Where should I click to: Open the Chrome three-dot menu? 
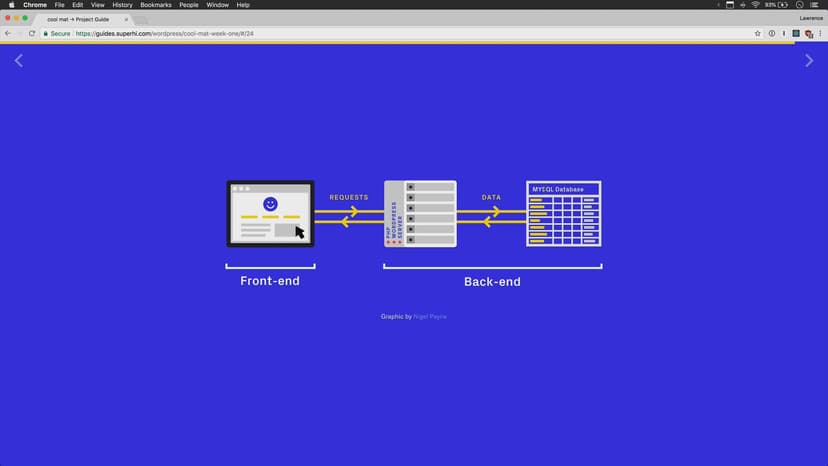pos(820,33)
